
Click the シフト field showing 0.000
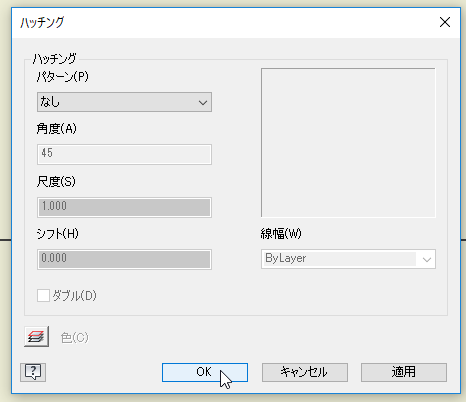coord(124,259)
